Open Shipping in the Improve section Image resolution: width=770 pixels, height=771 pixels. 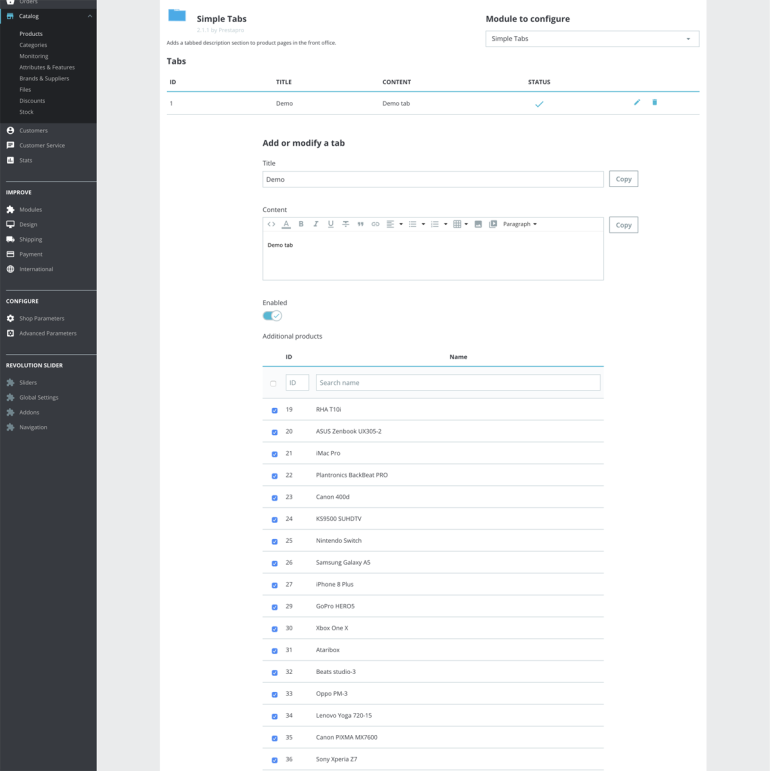point(30,239)
